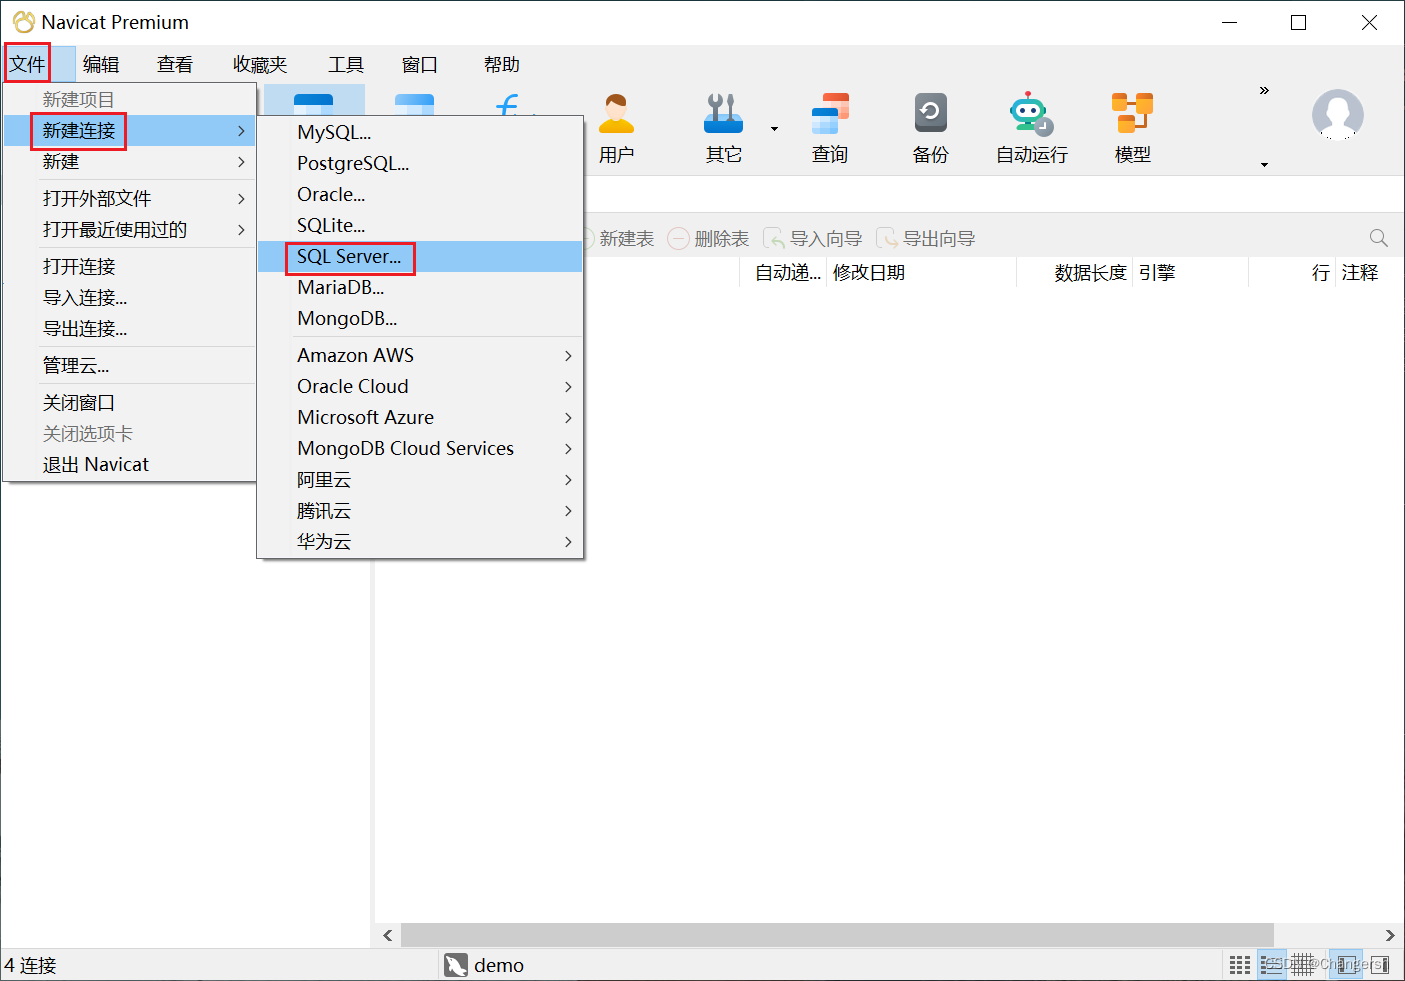Open the 文件 menu
Viewport: 1405px width, 981px height.
(27, 64)
